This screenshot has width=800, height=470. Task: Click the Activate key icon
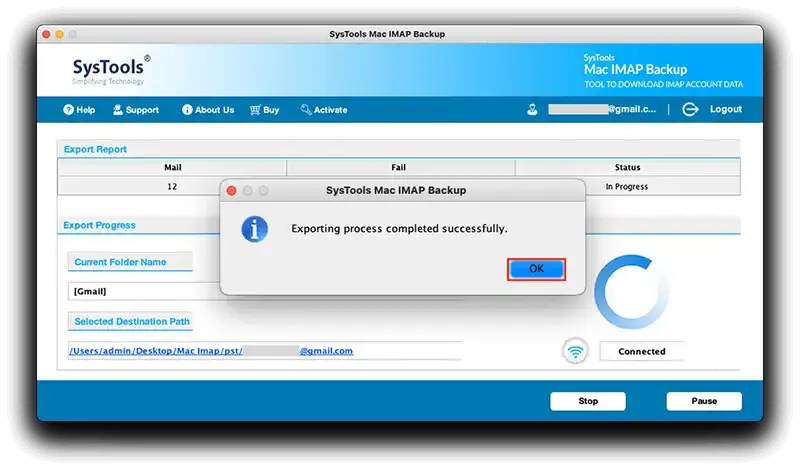tap(306, 110)
